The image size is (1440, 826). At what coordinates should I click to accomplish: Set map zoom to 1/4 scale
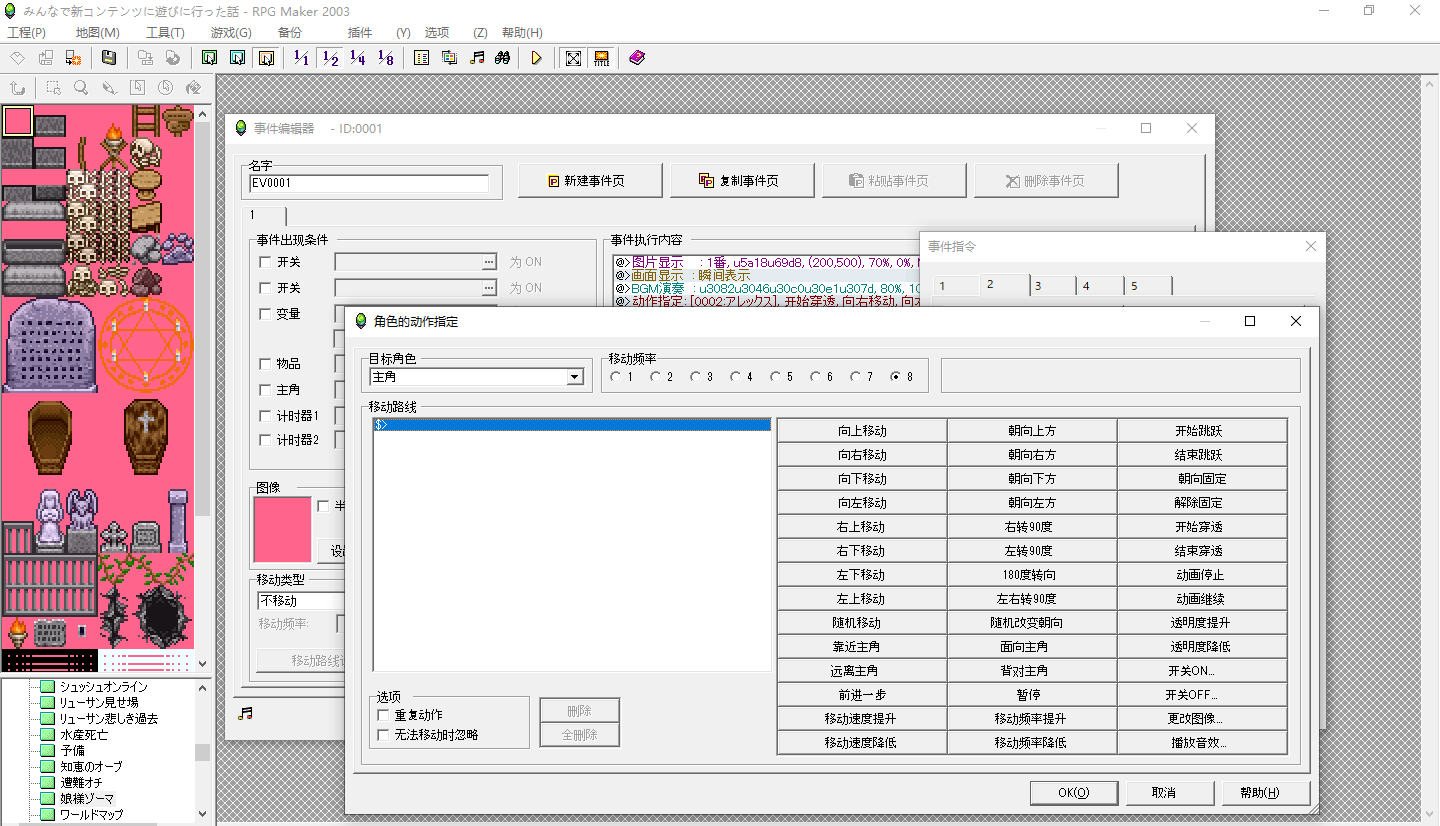tap(358, 58)
